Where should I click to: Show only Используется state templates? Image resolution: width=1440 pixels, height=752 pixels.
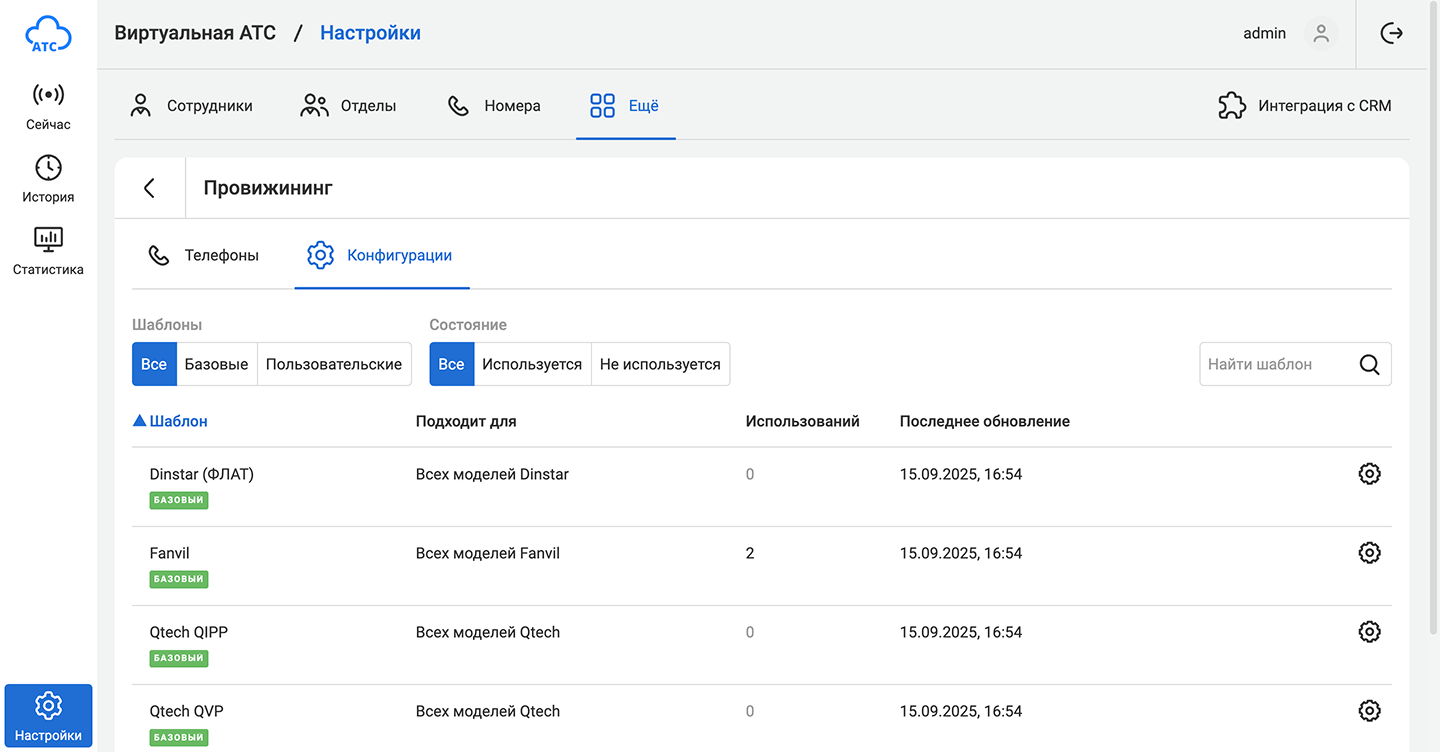point(531,365)
